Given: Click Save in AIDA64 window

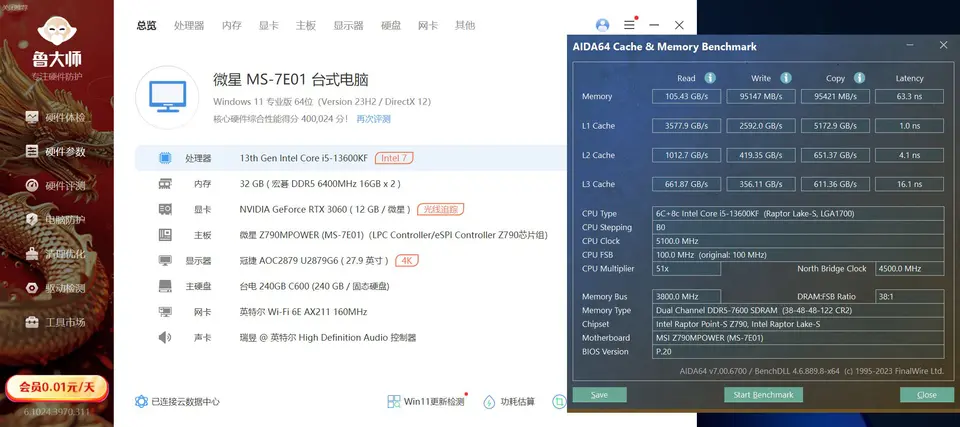Looking at the screenshot, I should [599, 395].
